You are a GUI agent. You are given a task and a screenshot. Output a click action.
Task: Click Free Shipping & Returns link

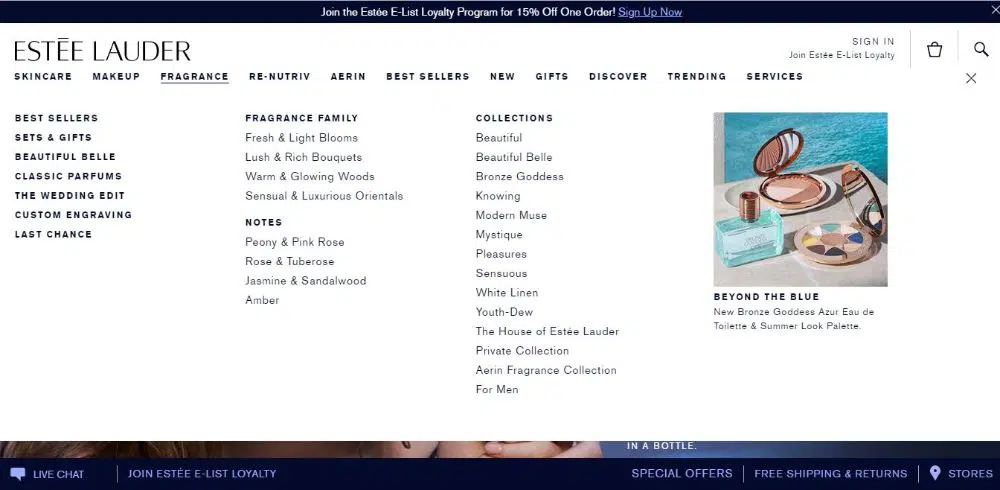pos(830,473)
